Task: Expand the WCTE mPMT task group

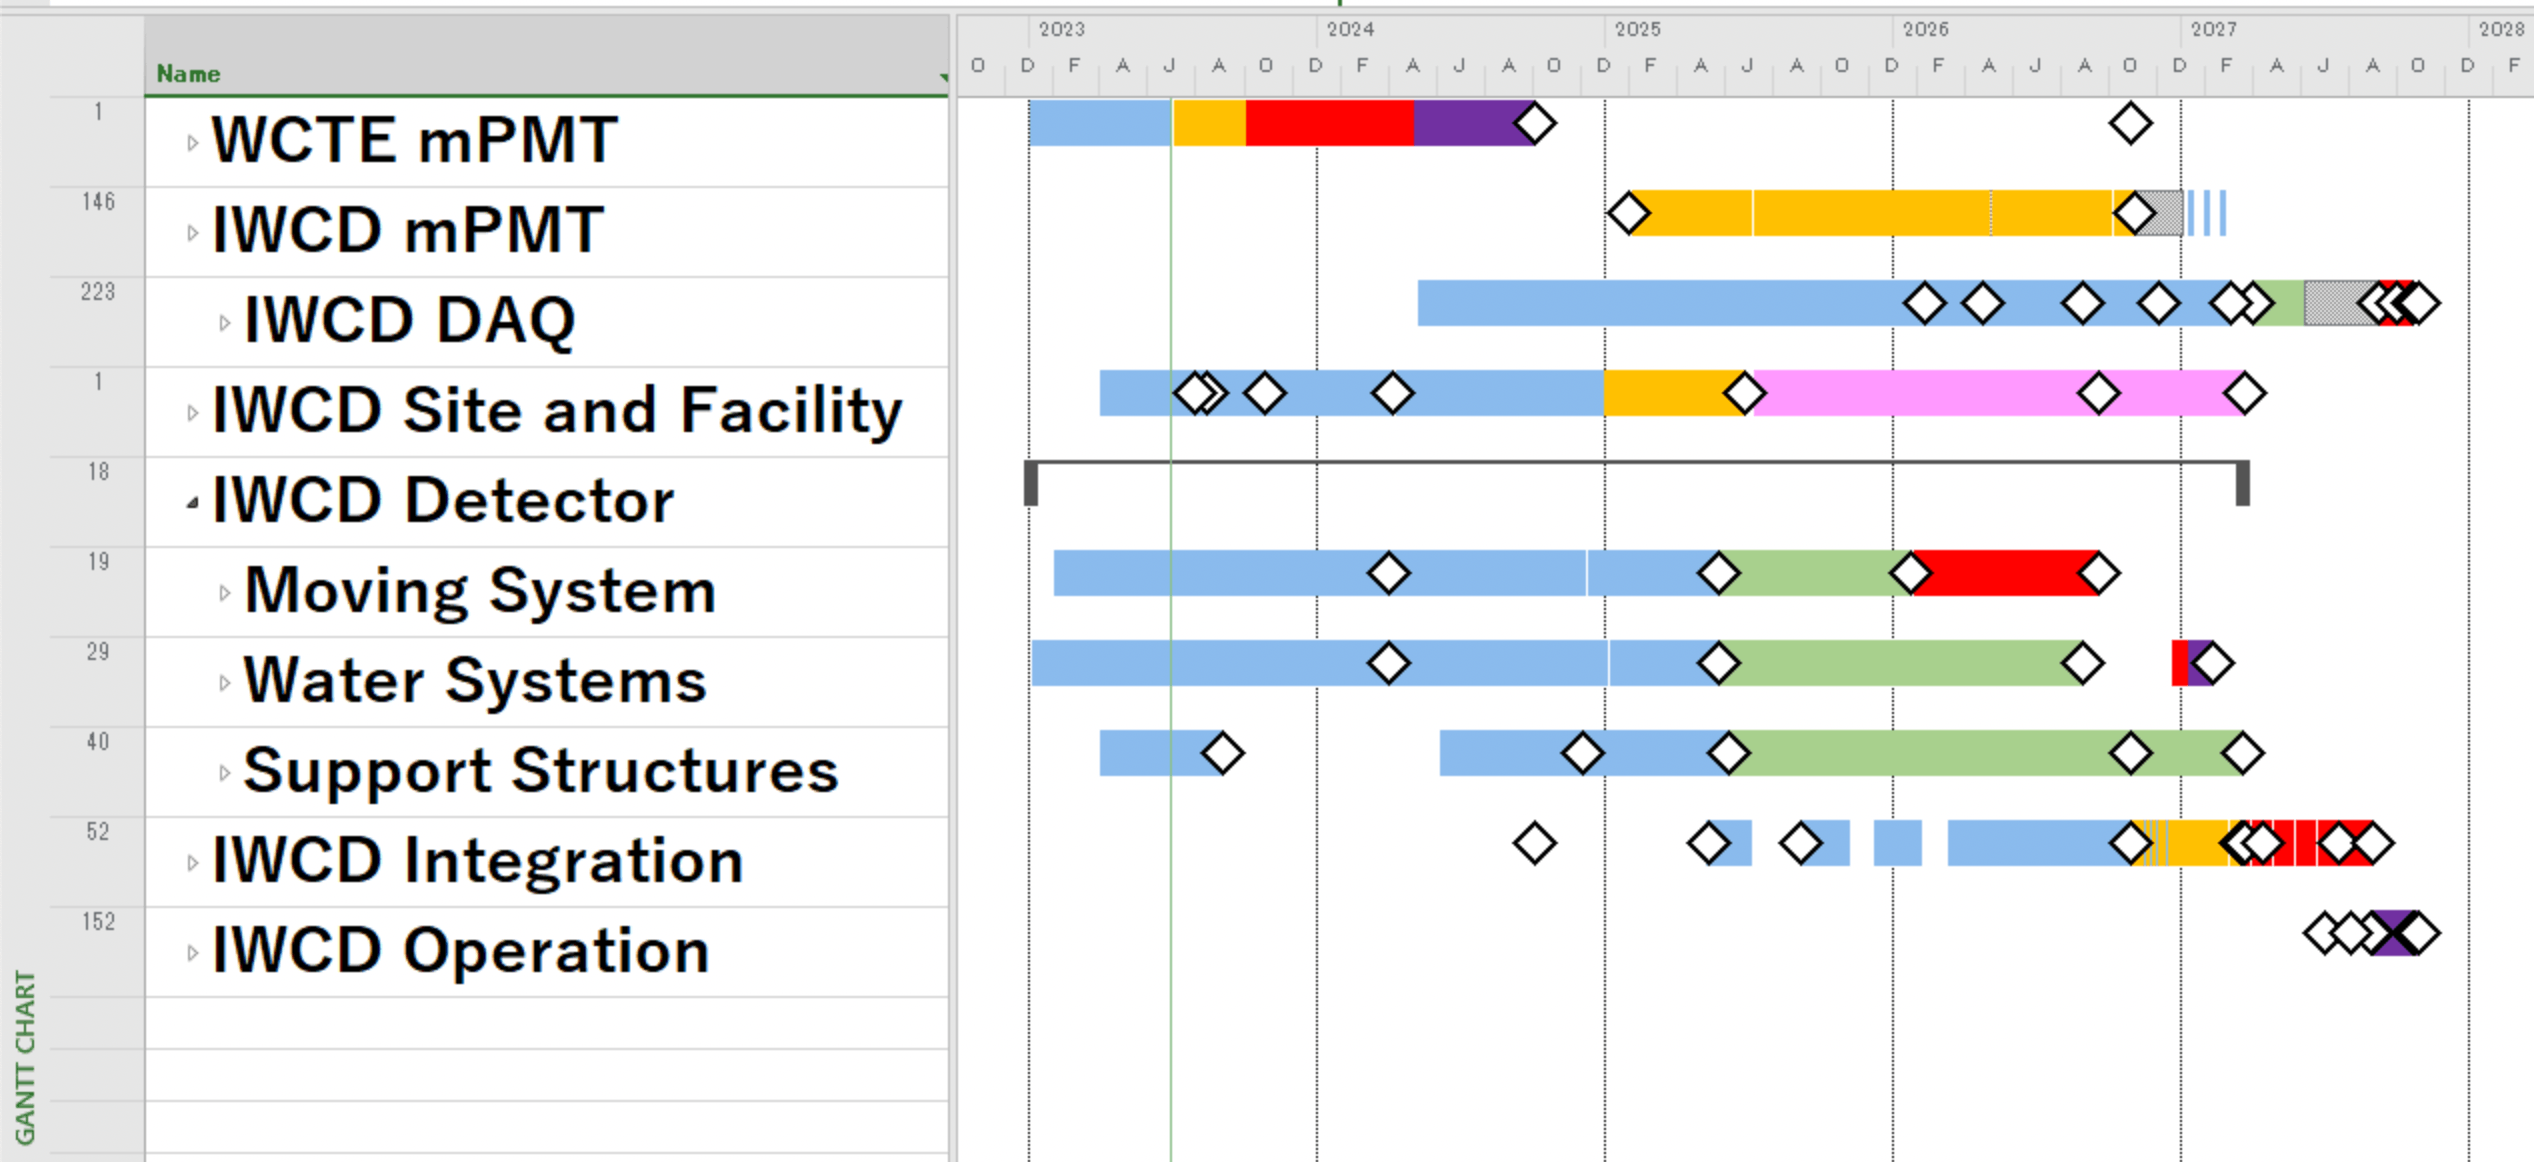Action: click(x=192, y=144)
